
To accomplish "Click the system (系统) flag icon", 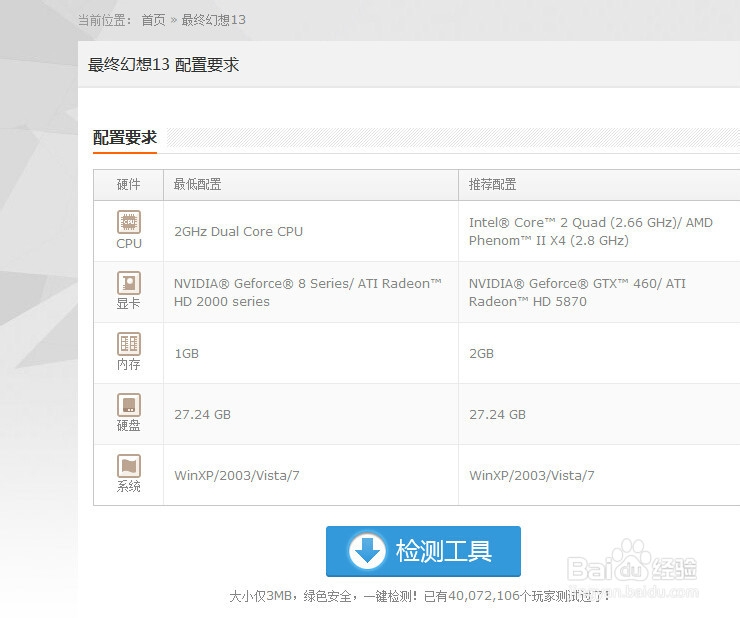I will point(129,466).
